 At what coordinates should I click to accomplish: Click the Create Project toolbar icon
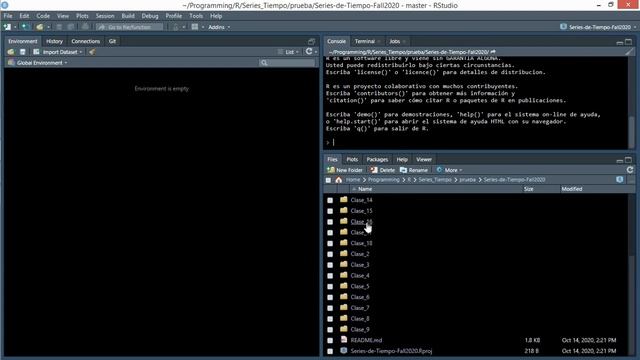click(x=25, y=27)
